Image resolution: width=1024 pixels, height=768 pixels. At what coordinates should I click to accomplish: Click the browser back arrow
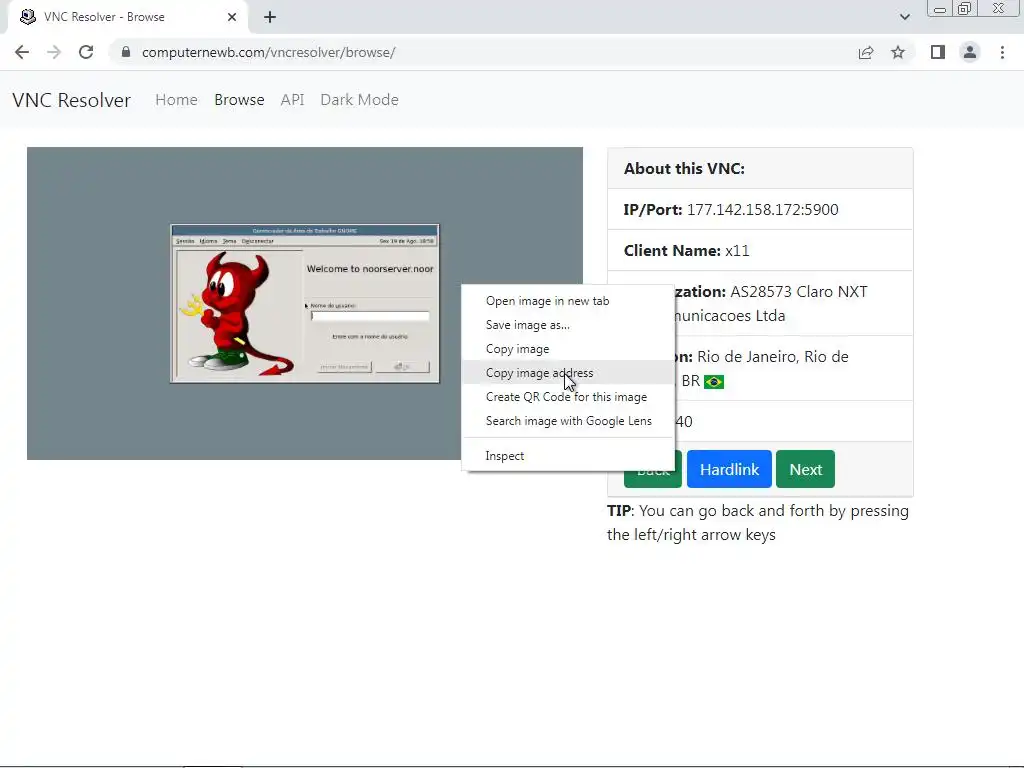click(22, 52)
